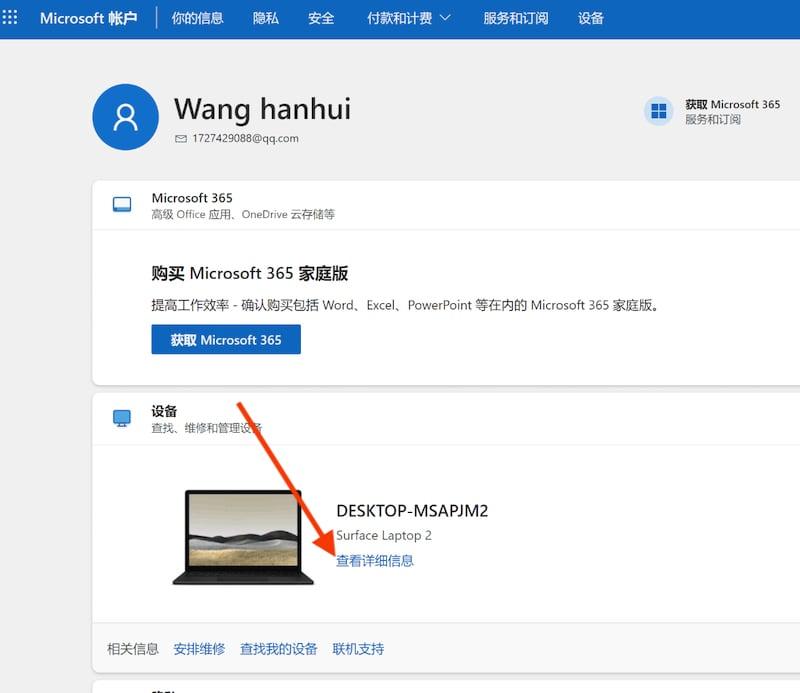
Task: Click the 相关信息 label
Action: (133, 649)
